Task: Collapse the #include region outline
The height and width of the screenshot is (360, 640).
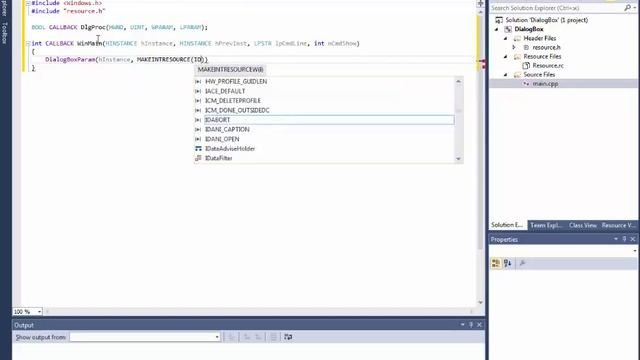Action: click(x=28, y=3)
